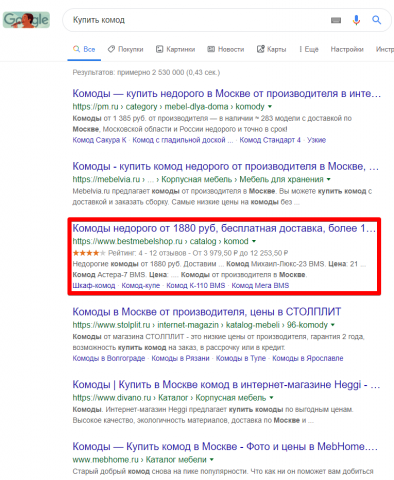Open sitelink Комод К-110 BMS
This screenshot has height=480, width=394.
(196, 286)
